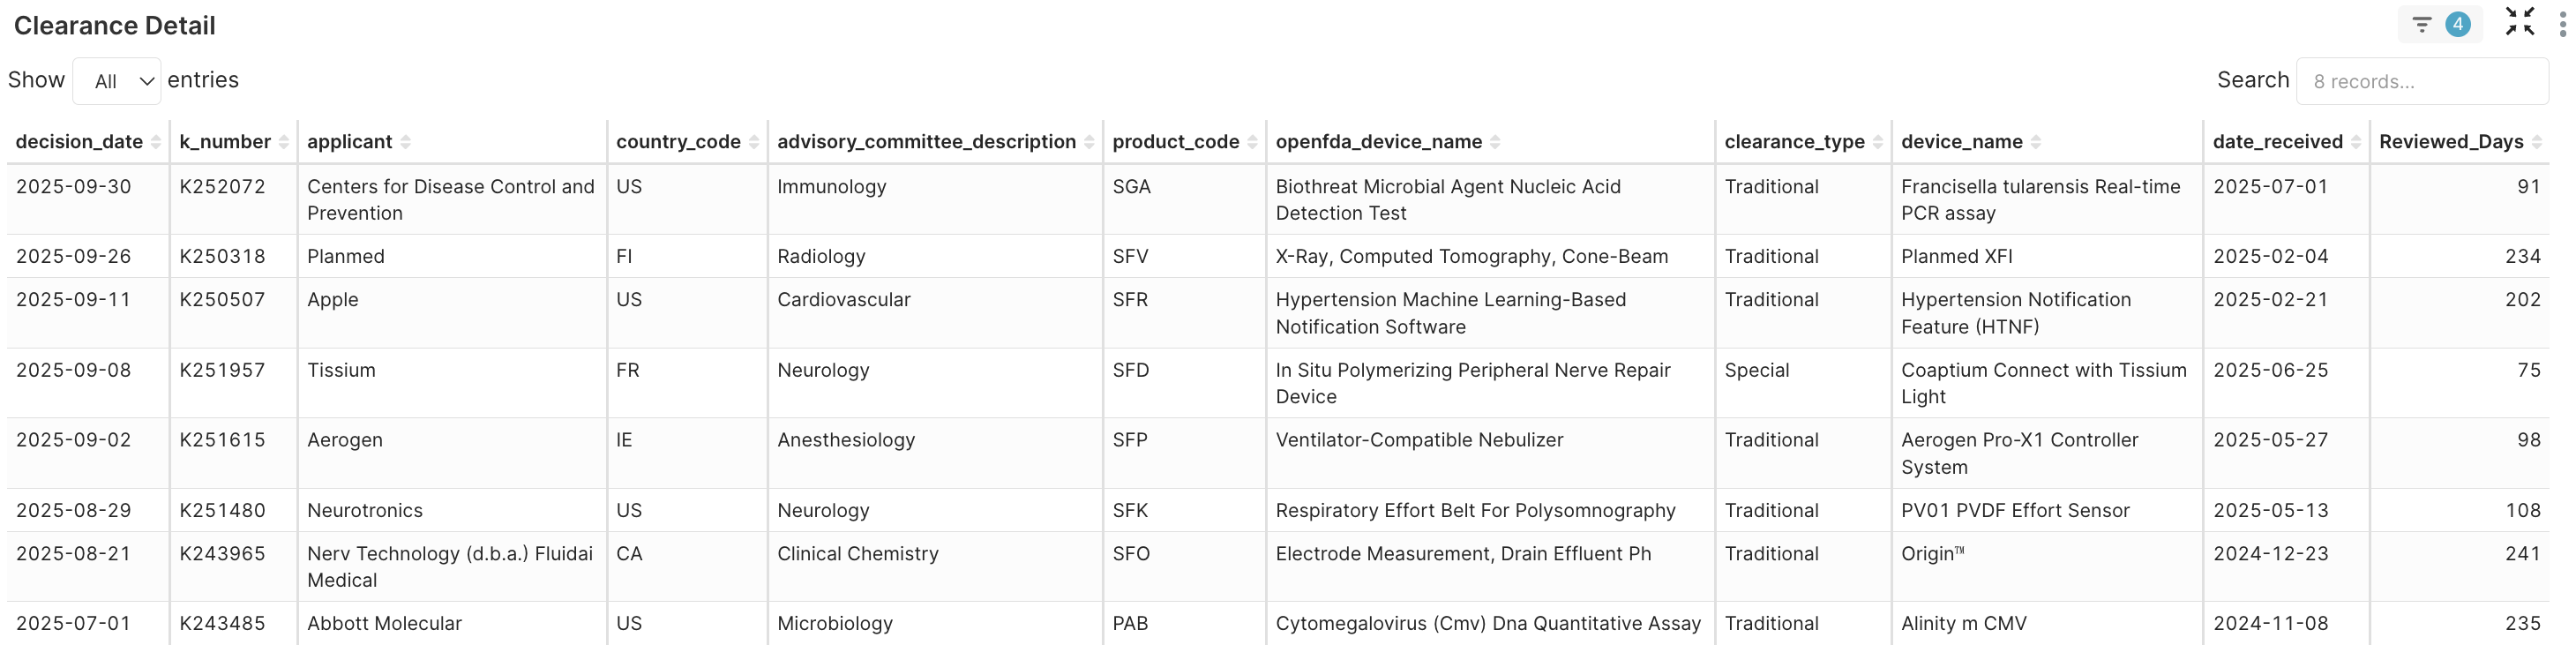Sort table by k_number sort icon

(x=284, y=143)
